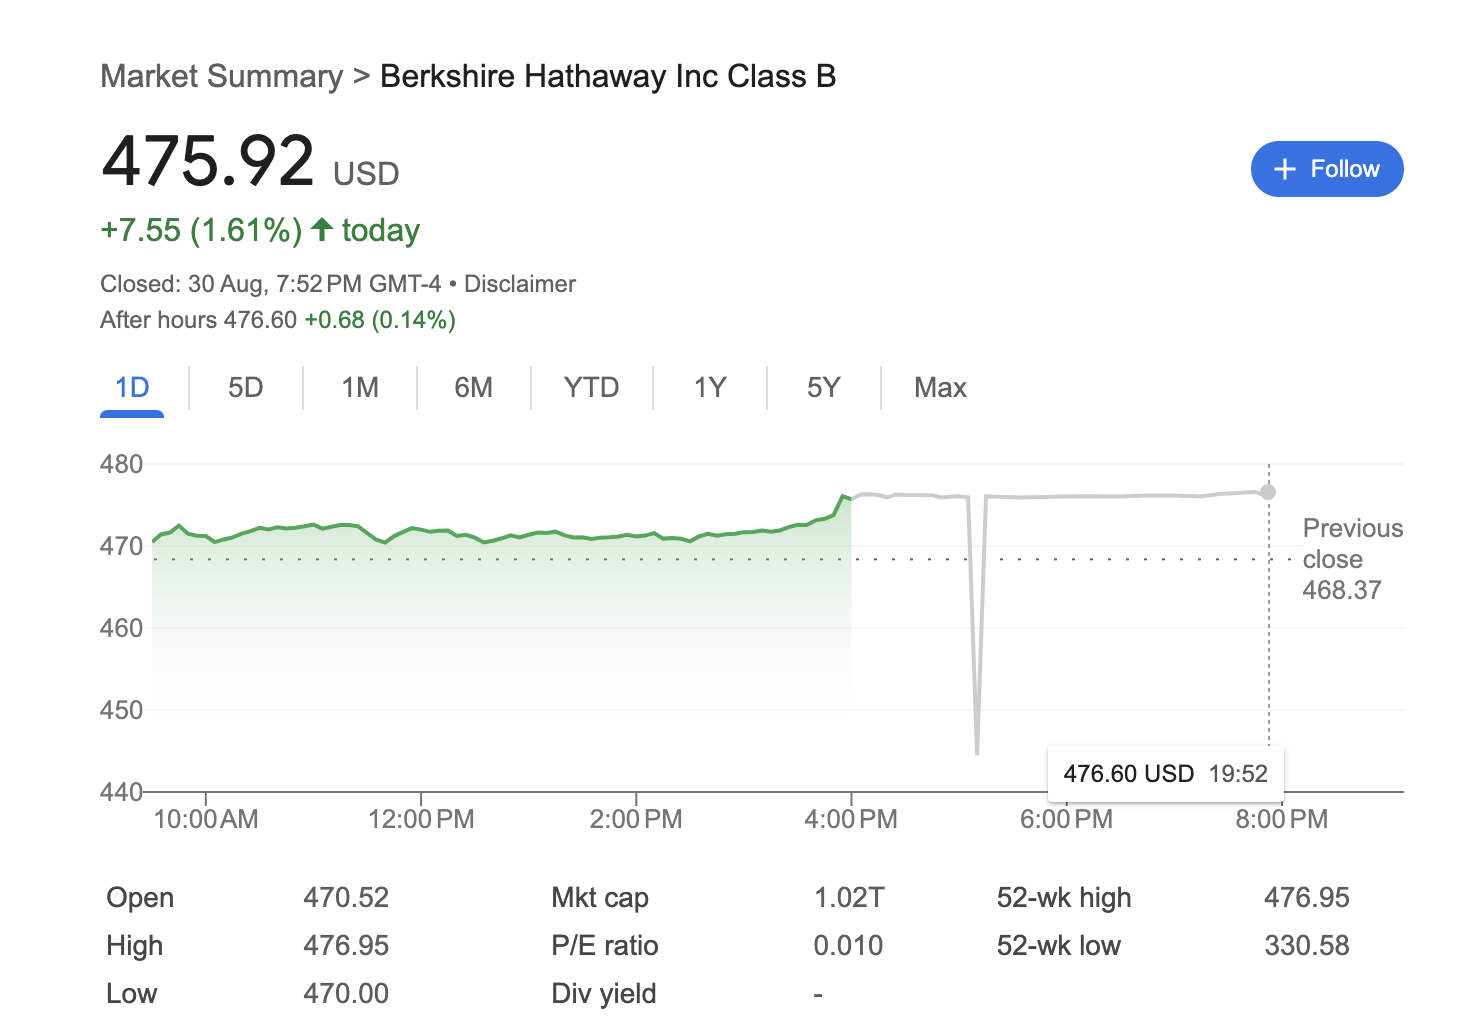Switch to the 1M tab
This screenshot has height=1030, width=1476.
(360, 388)
